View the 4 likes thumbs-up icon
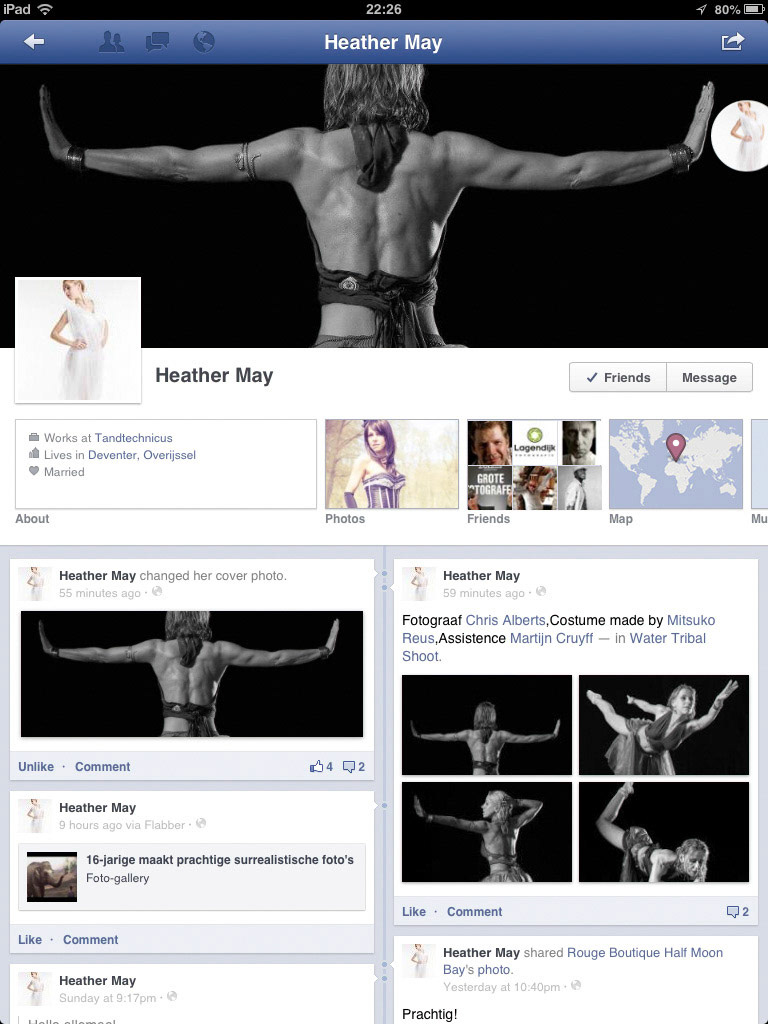This screenshot has width=768, height=1024. tap(321, 767)
